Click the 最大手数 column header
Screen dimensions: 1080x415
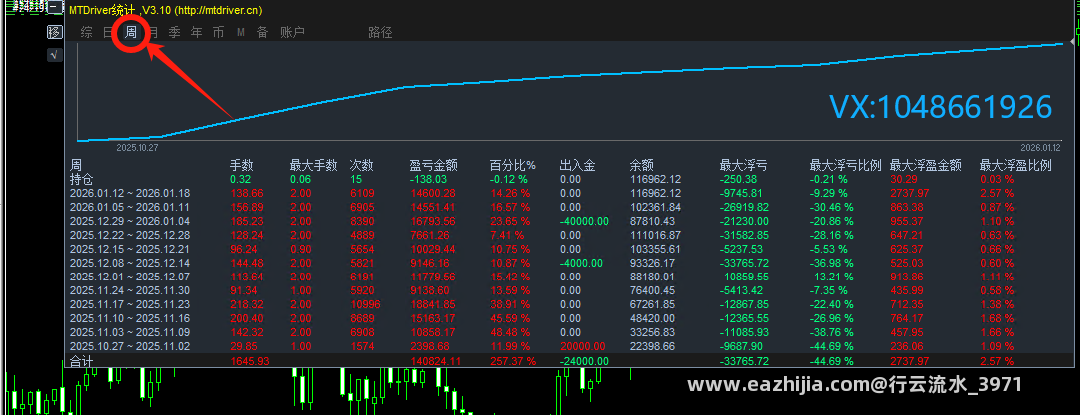pyautogui.click(x=313, y=165)
